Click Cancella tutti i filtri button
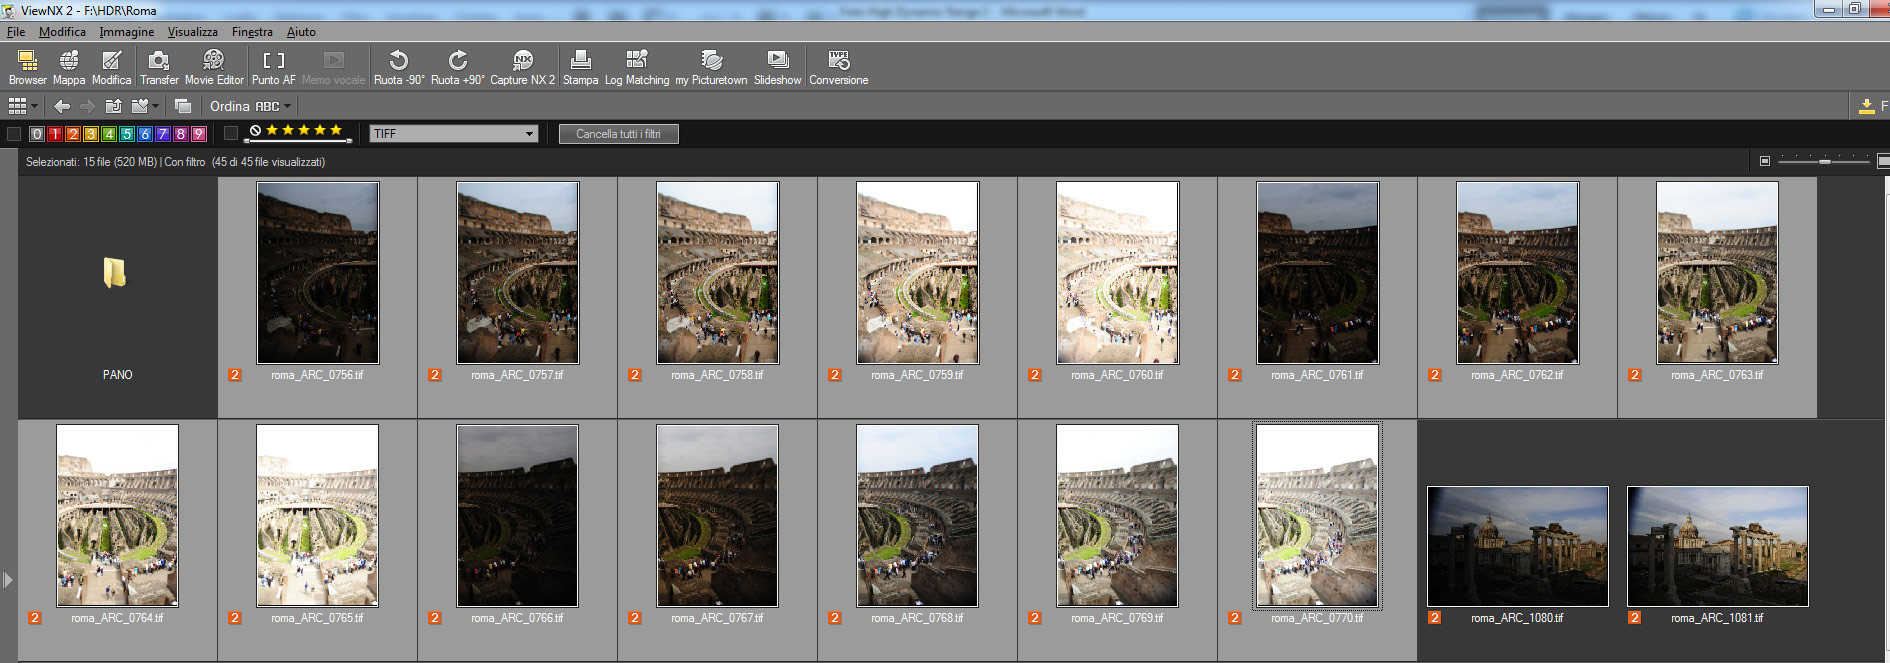The image size is (1890, 663). 618,134
